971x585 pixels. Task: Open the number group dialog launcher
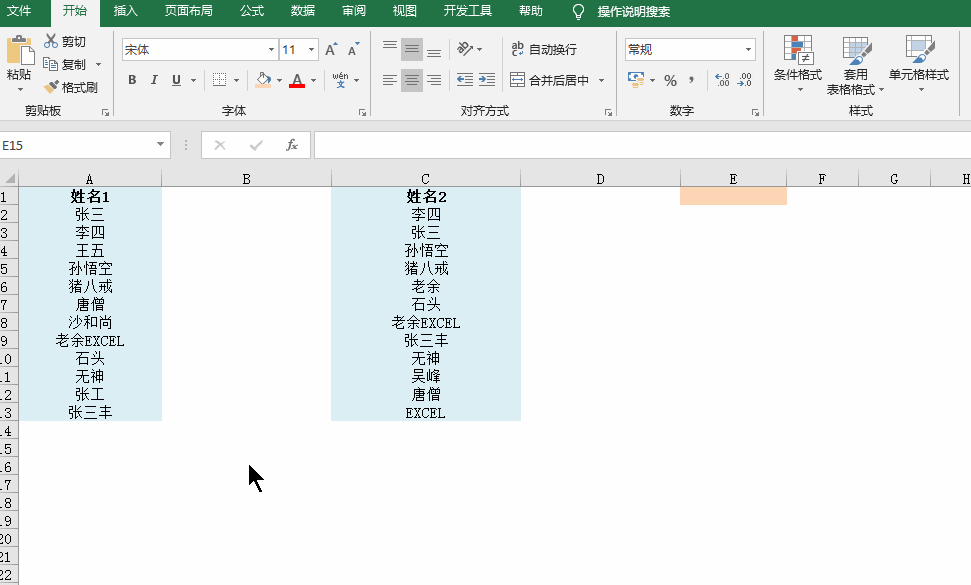[x=755, y=113]
